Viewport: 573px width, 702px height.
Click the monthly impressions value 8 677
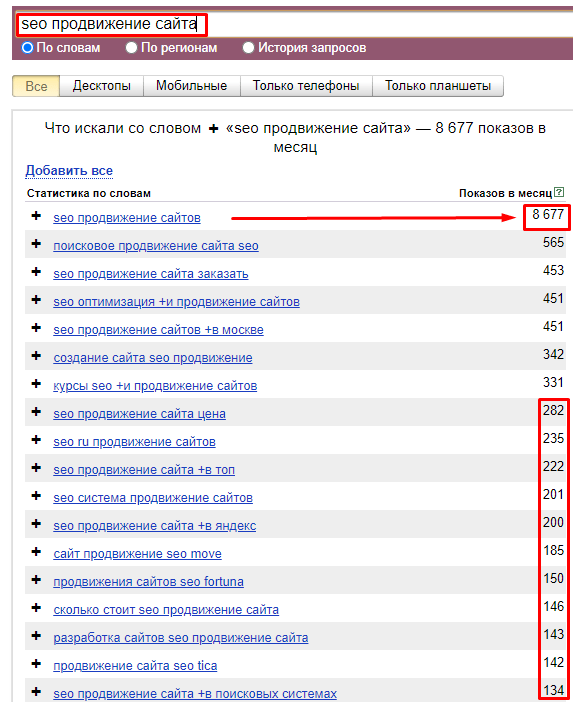547,214
